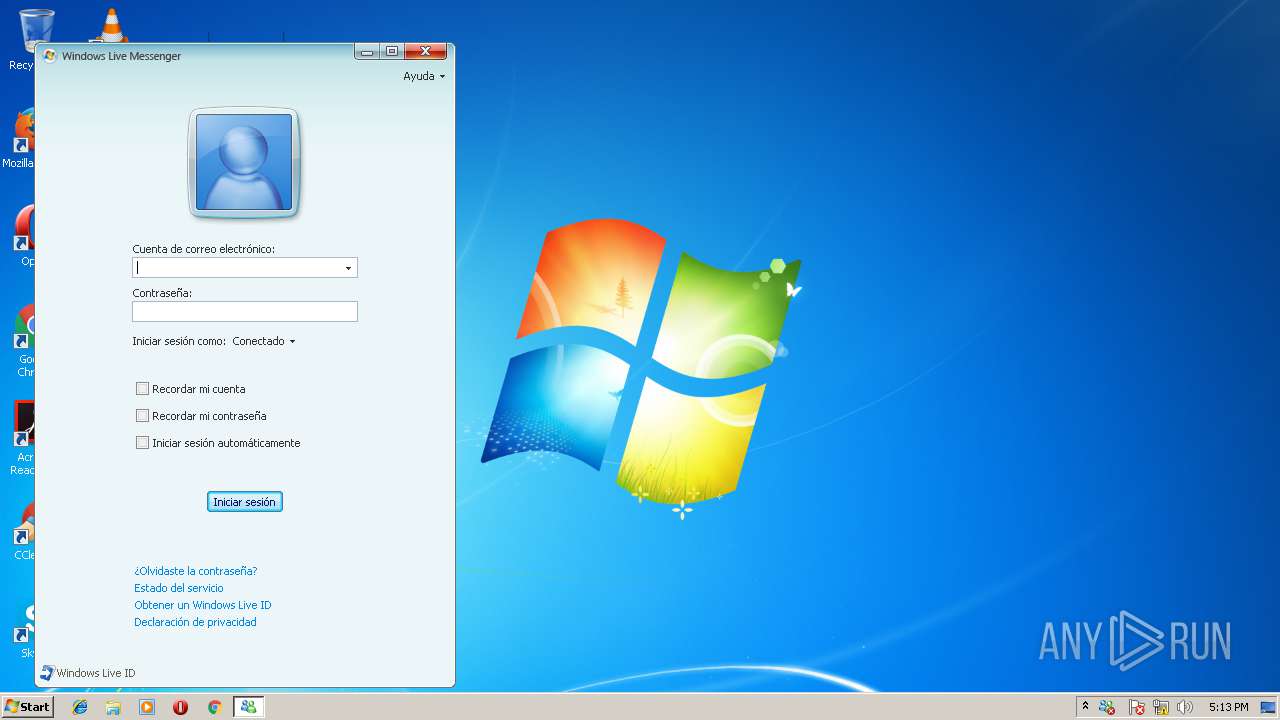Enable Recordar mi contraseña checkbox
The image size is (1280, 720).
[142, 416]
